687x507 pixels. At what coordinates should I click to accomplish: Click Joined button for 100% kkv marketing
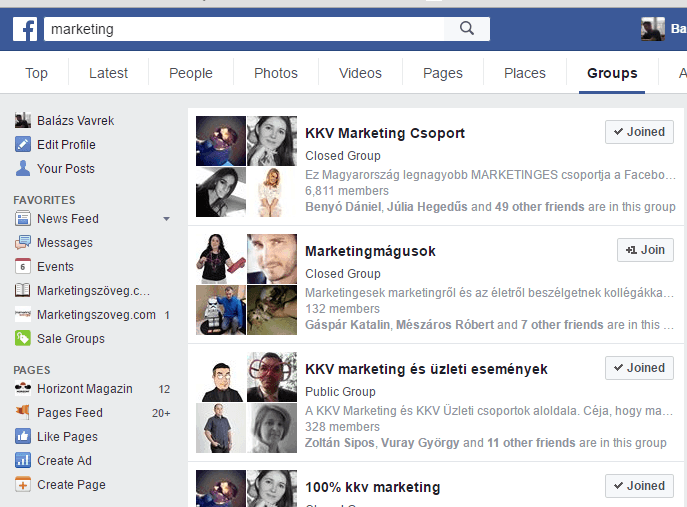pos(639,486)
